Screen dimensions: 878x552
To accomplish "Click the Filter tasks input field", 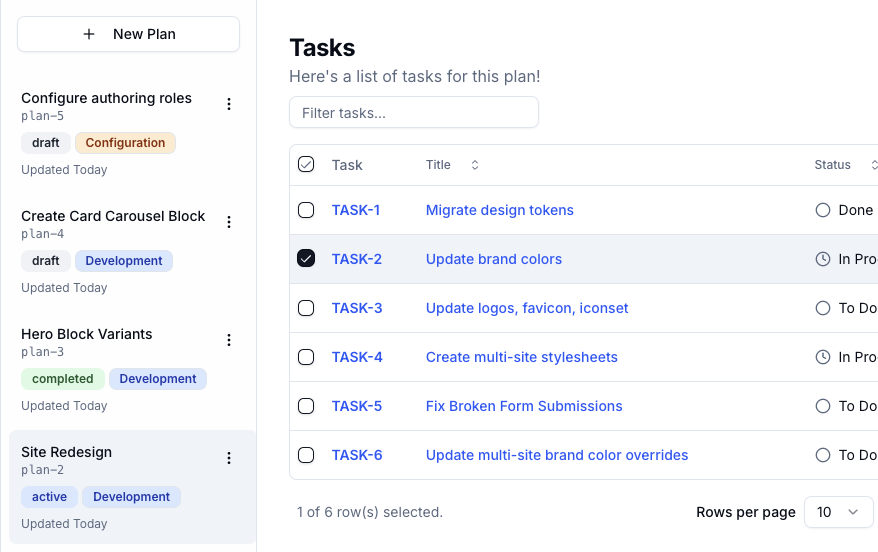I will point(414,113).
